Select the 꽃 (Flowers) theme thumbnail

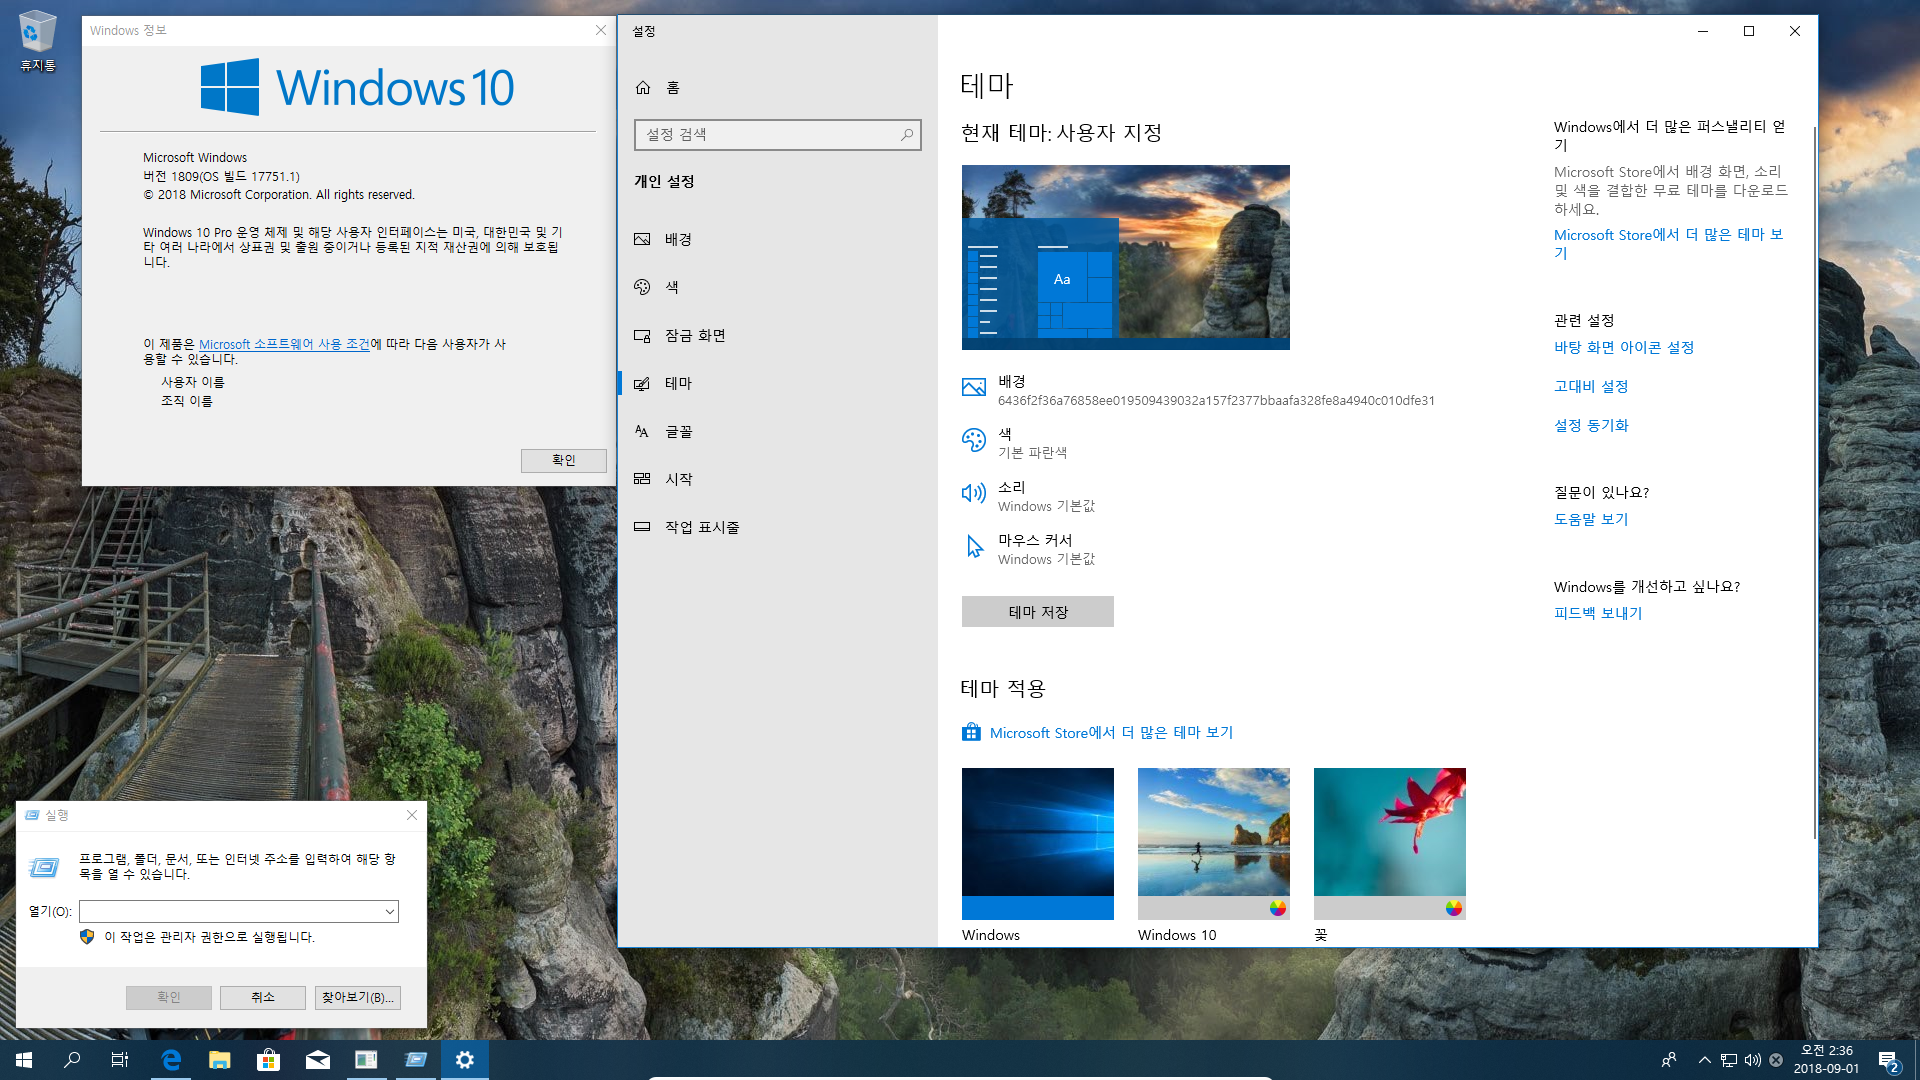pyautogui.click(x=1390, y=844)
